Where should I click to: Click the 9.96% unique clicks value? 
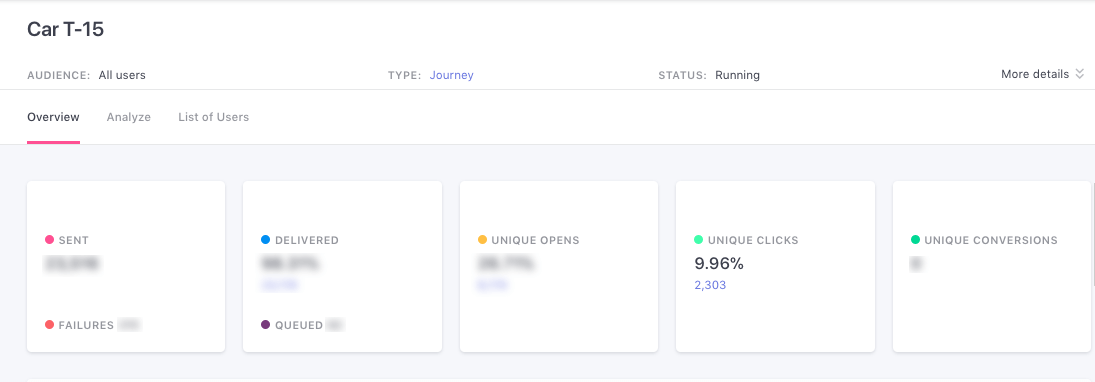tap(719, 263)
